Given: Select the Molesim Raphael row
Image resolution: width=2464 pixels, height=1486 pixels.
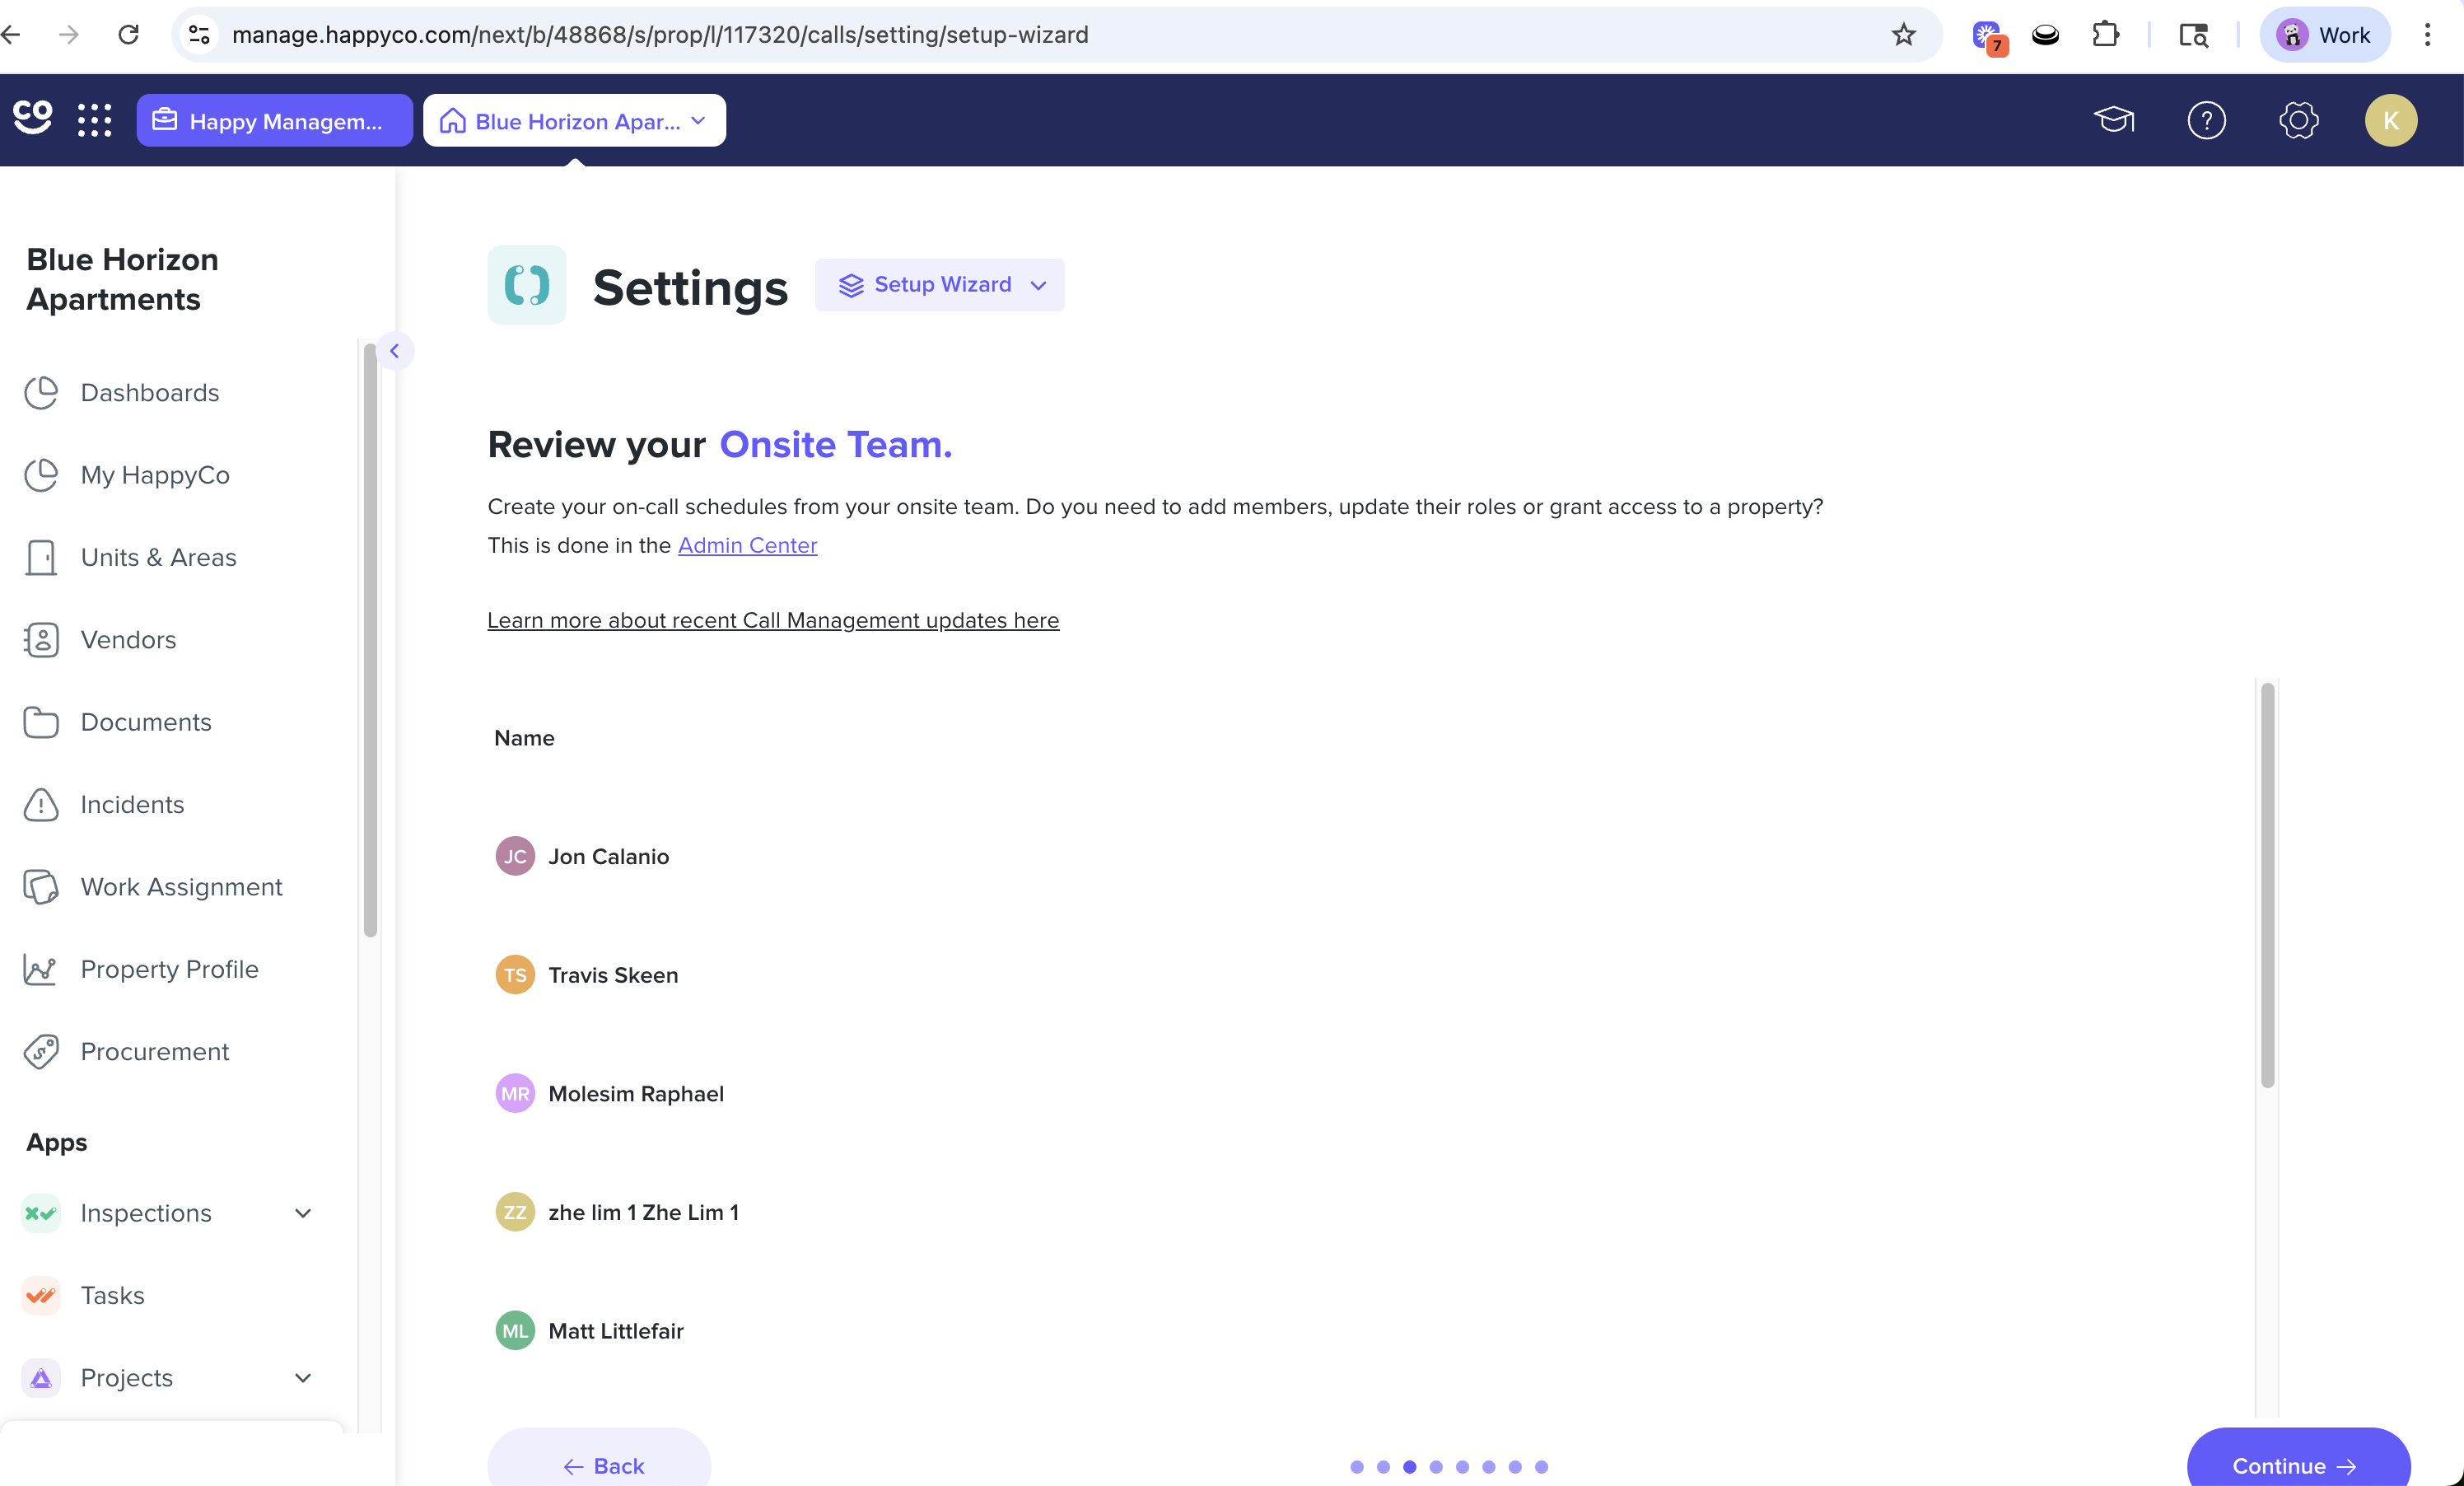Looking at the screenshot, I should (1370, 1093).
